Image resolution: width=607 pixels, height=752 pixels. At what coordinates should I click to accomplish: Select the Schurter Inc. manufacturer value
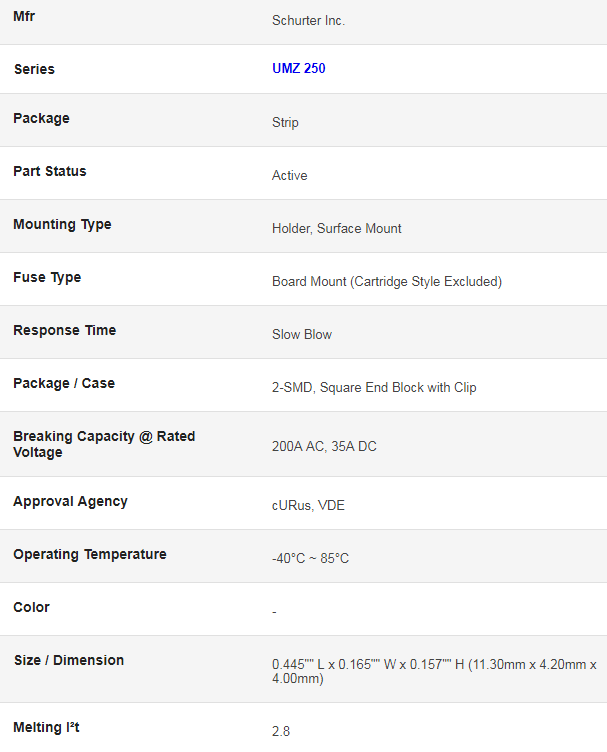click(x=308, y=21)
